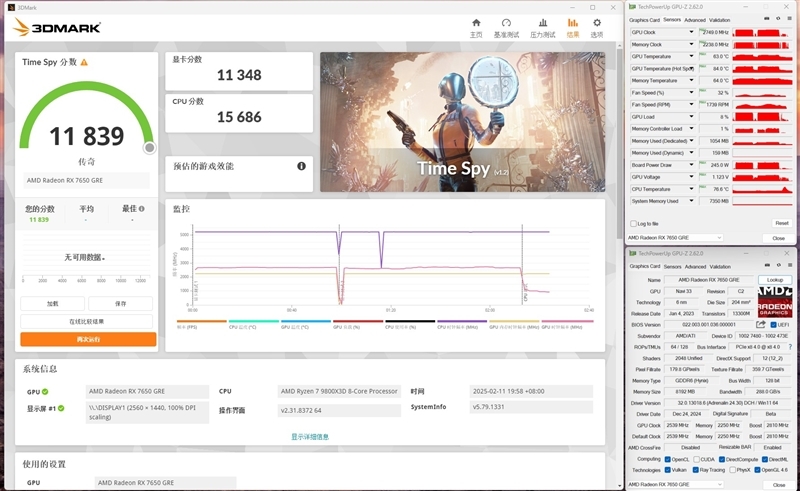
Task: Click the orange 再次运行 run again button
Action: click(x=88, y=339)
